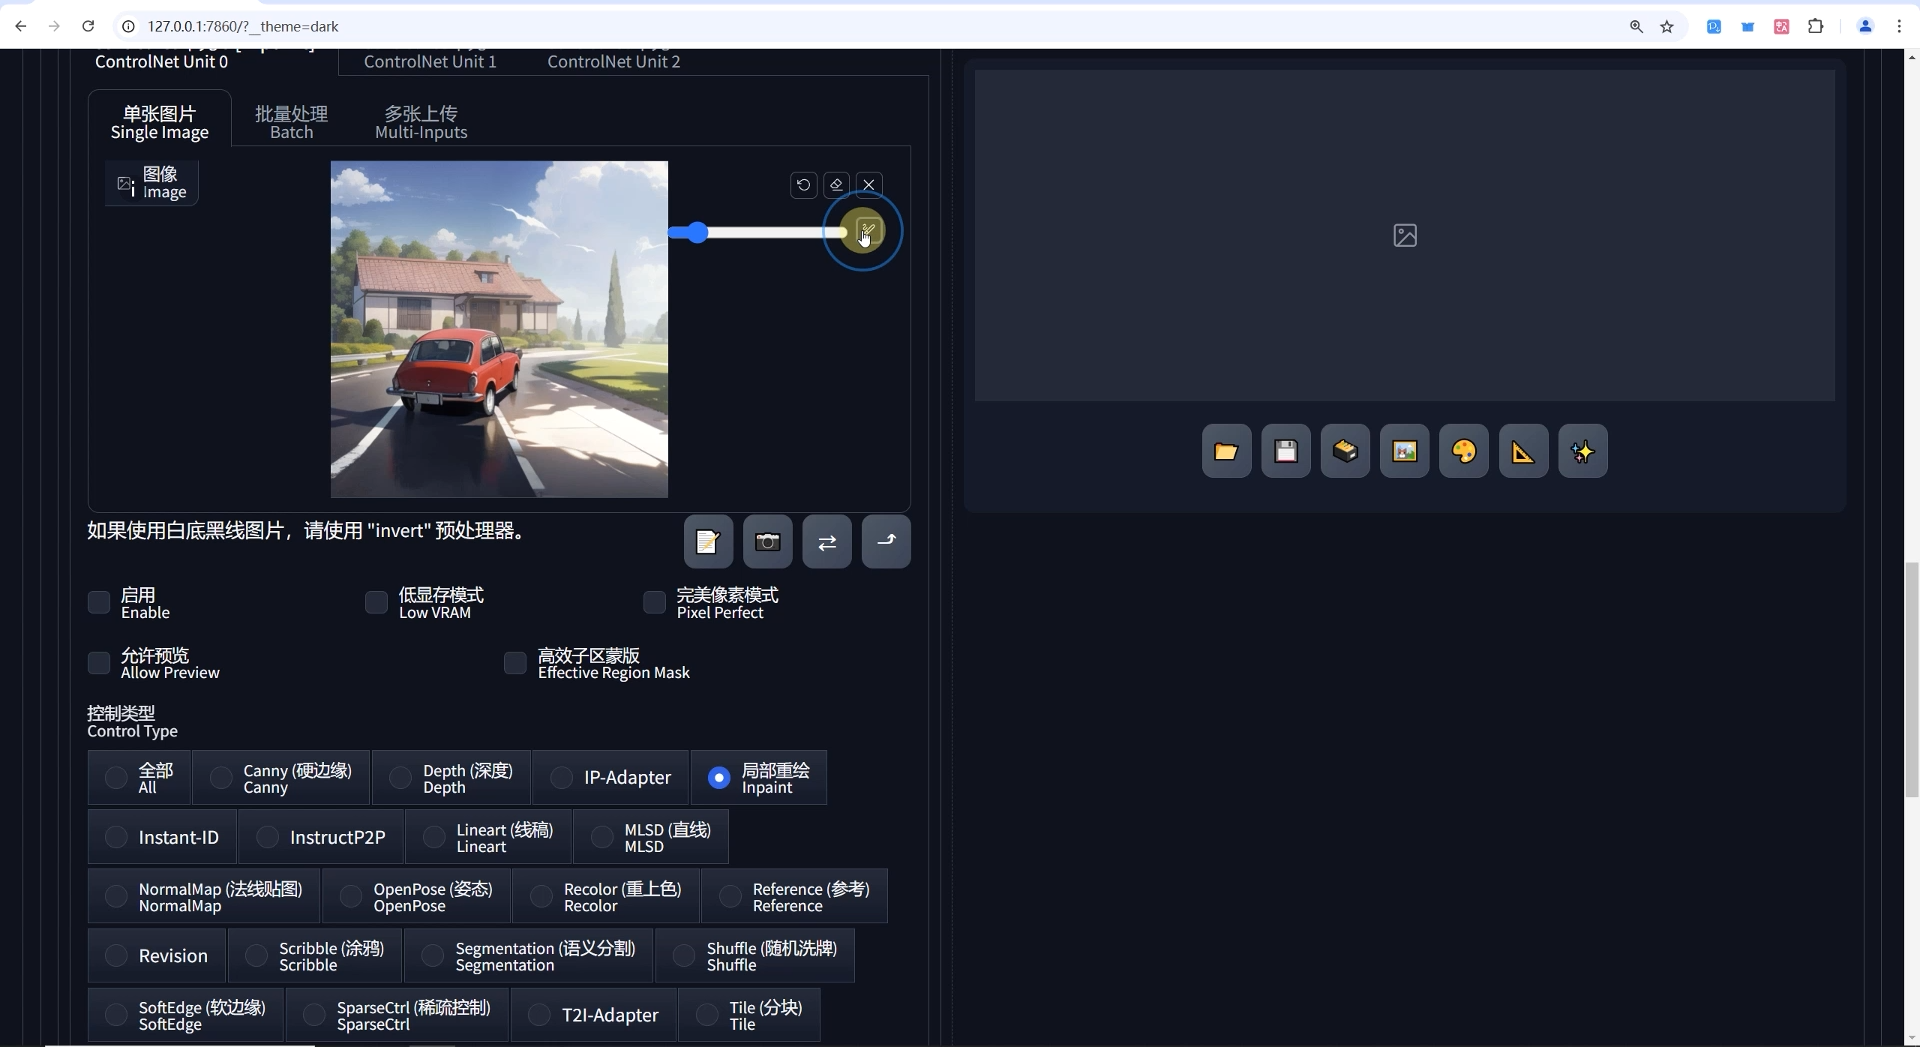
Task: Switch to ControlNet Unit 0 tab
Action: pos(161,61)
